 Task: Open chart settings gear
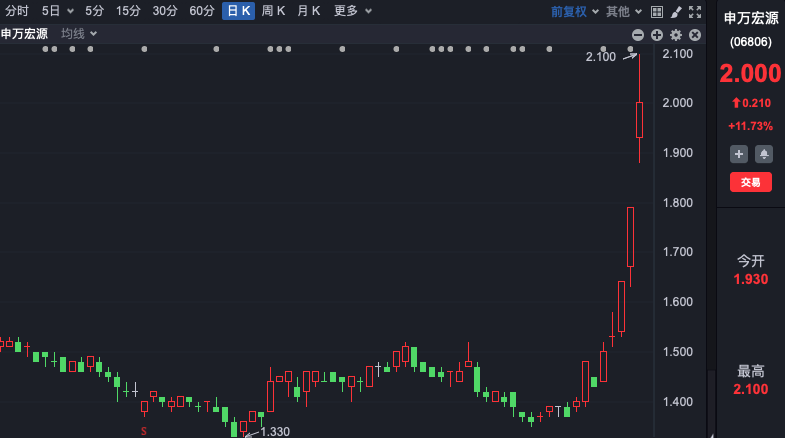click(x=676, y=34)
